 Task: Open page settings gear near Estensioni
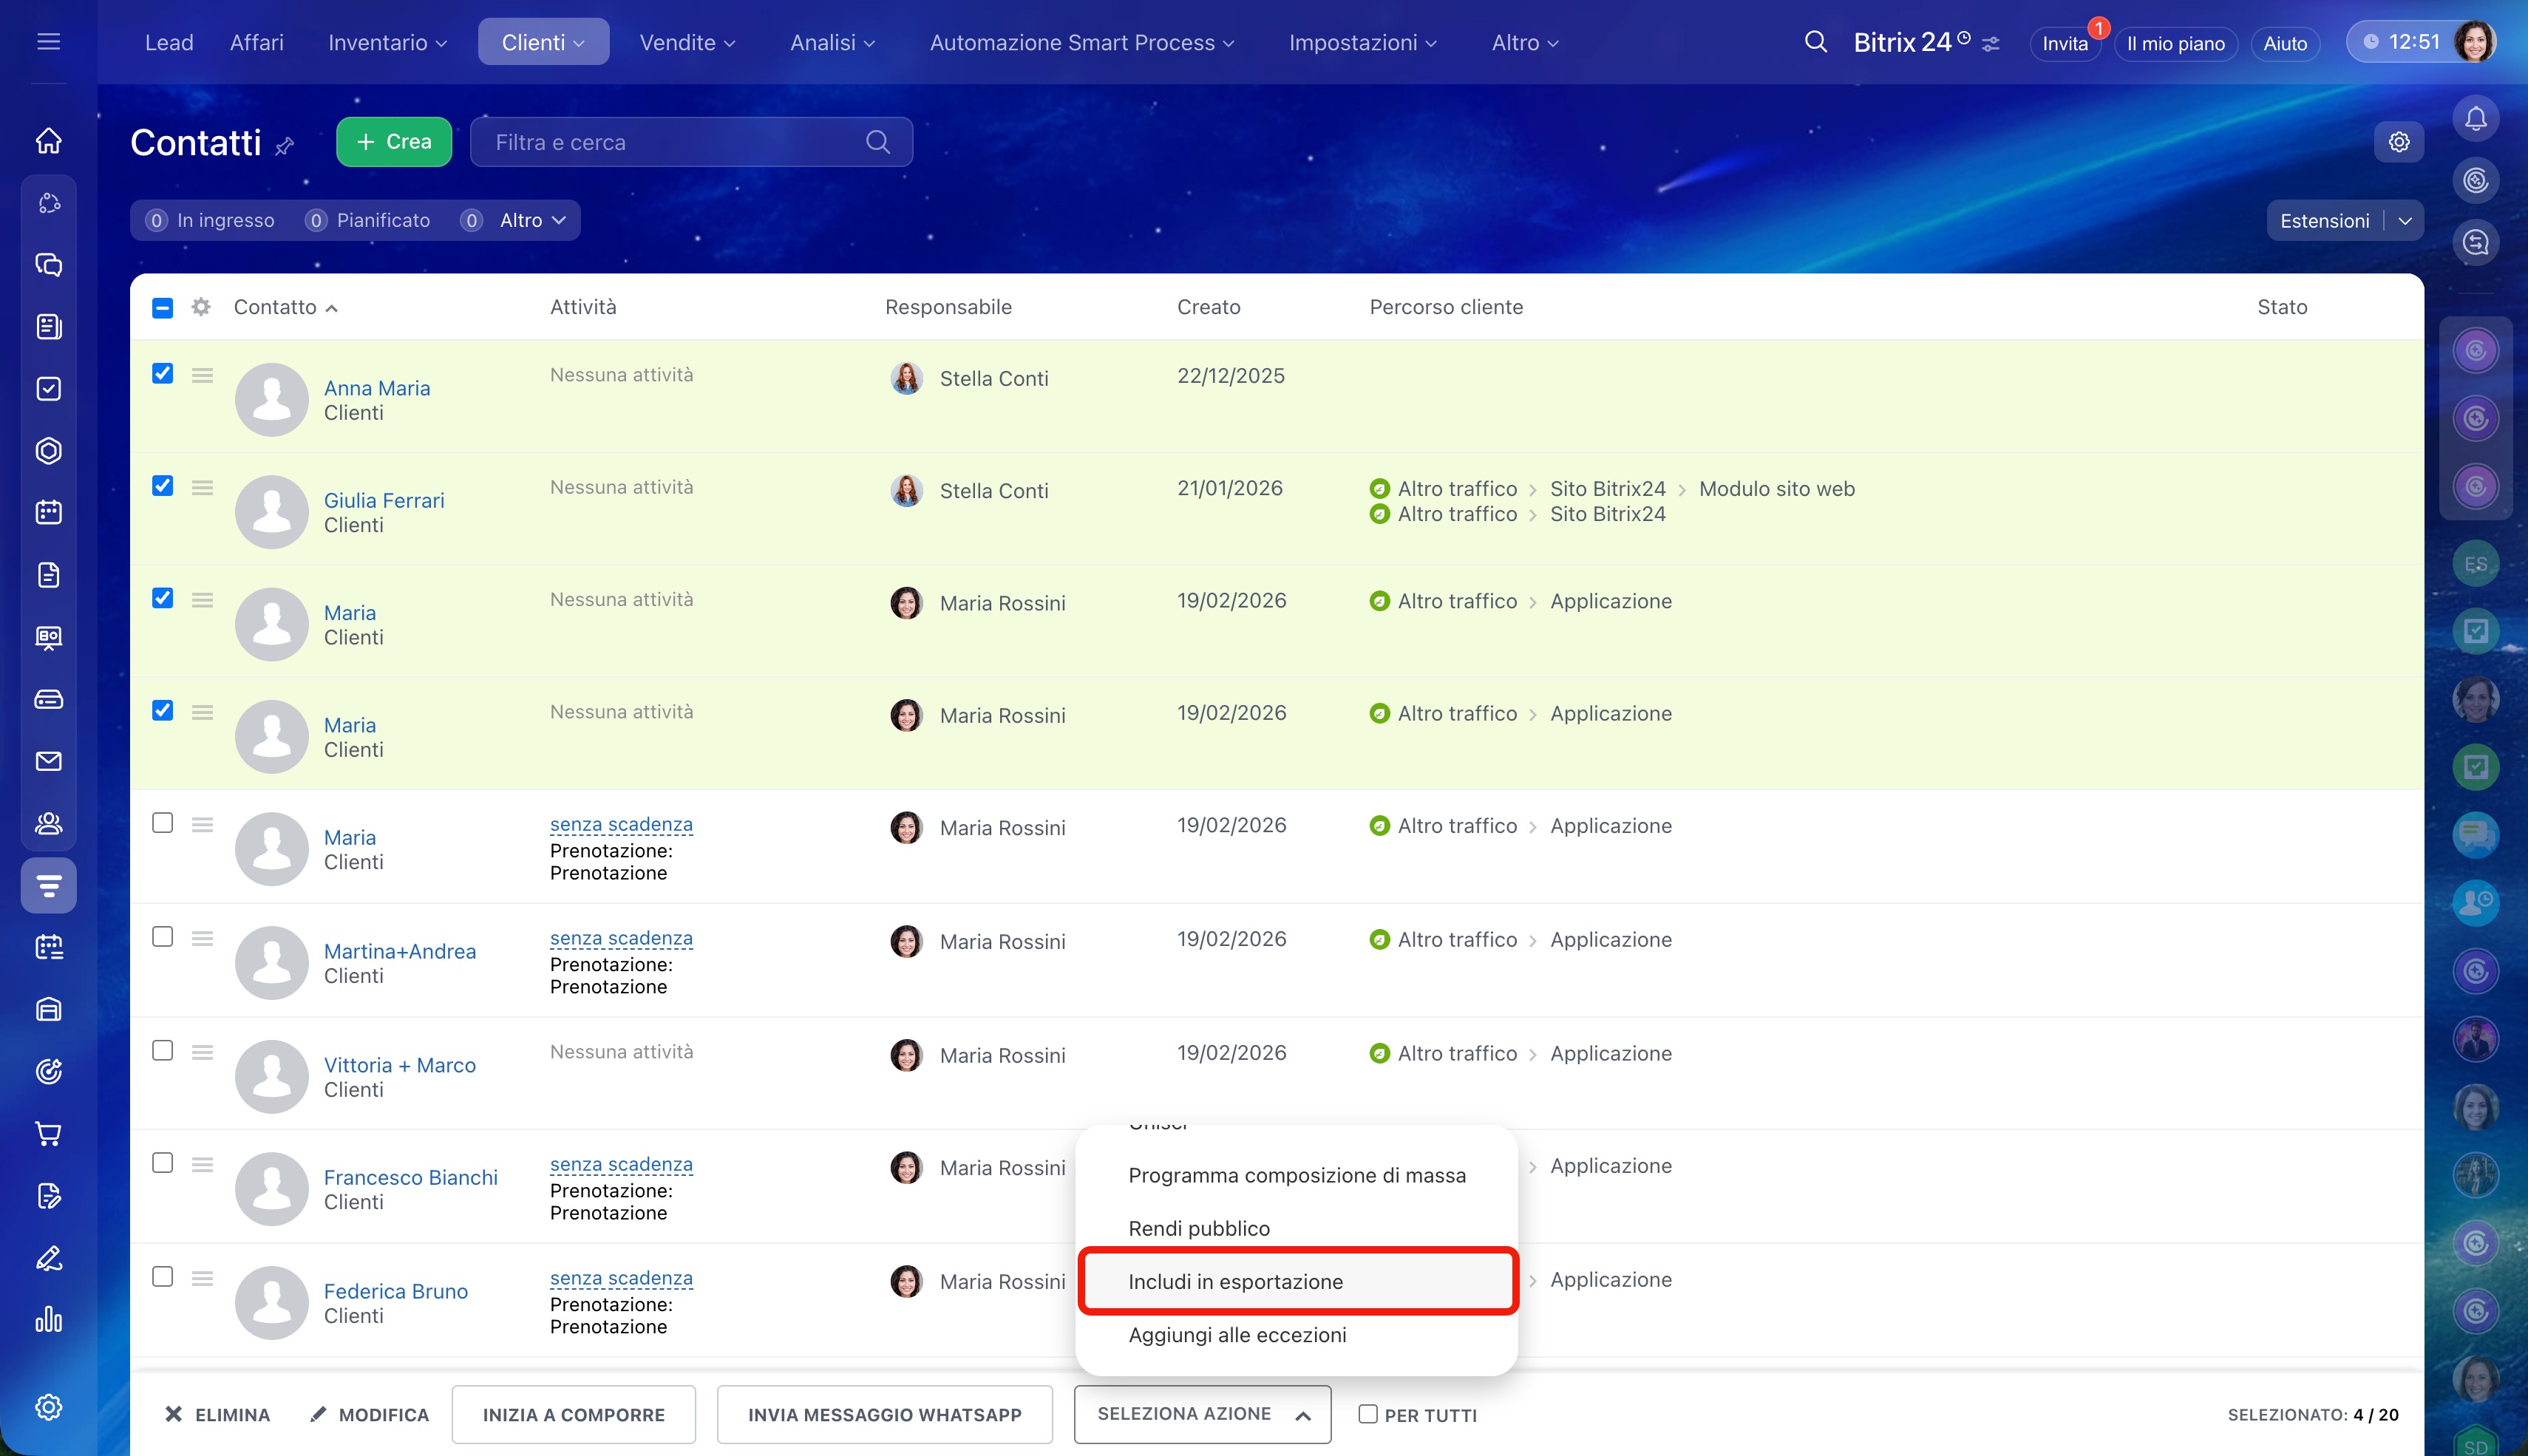click(x=2398, y=142)
